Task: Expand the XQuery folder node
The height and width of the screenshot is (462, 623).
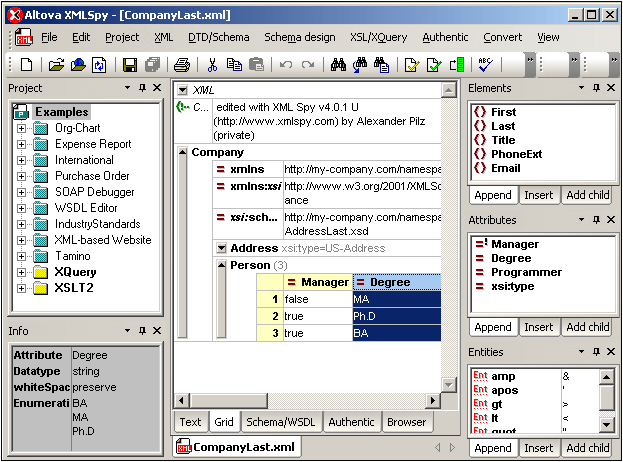Action: [x=21, y=272]
